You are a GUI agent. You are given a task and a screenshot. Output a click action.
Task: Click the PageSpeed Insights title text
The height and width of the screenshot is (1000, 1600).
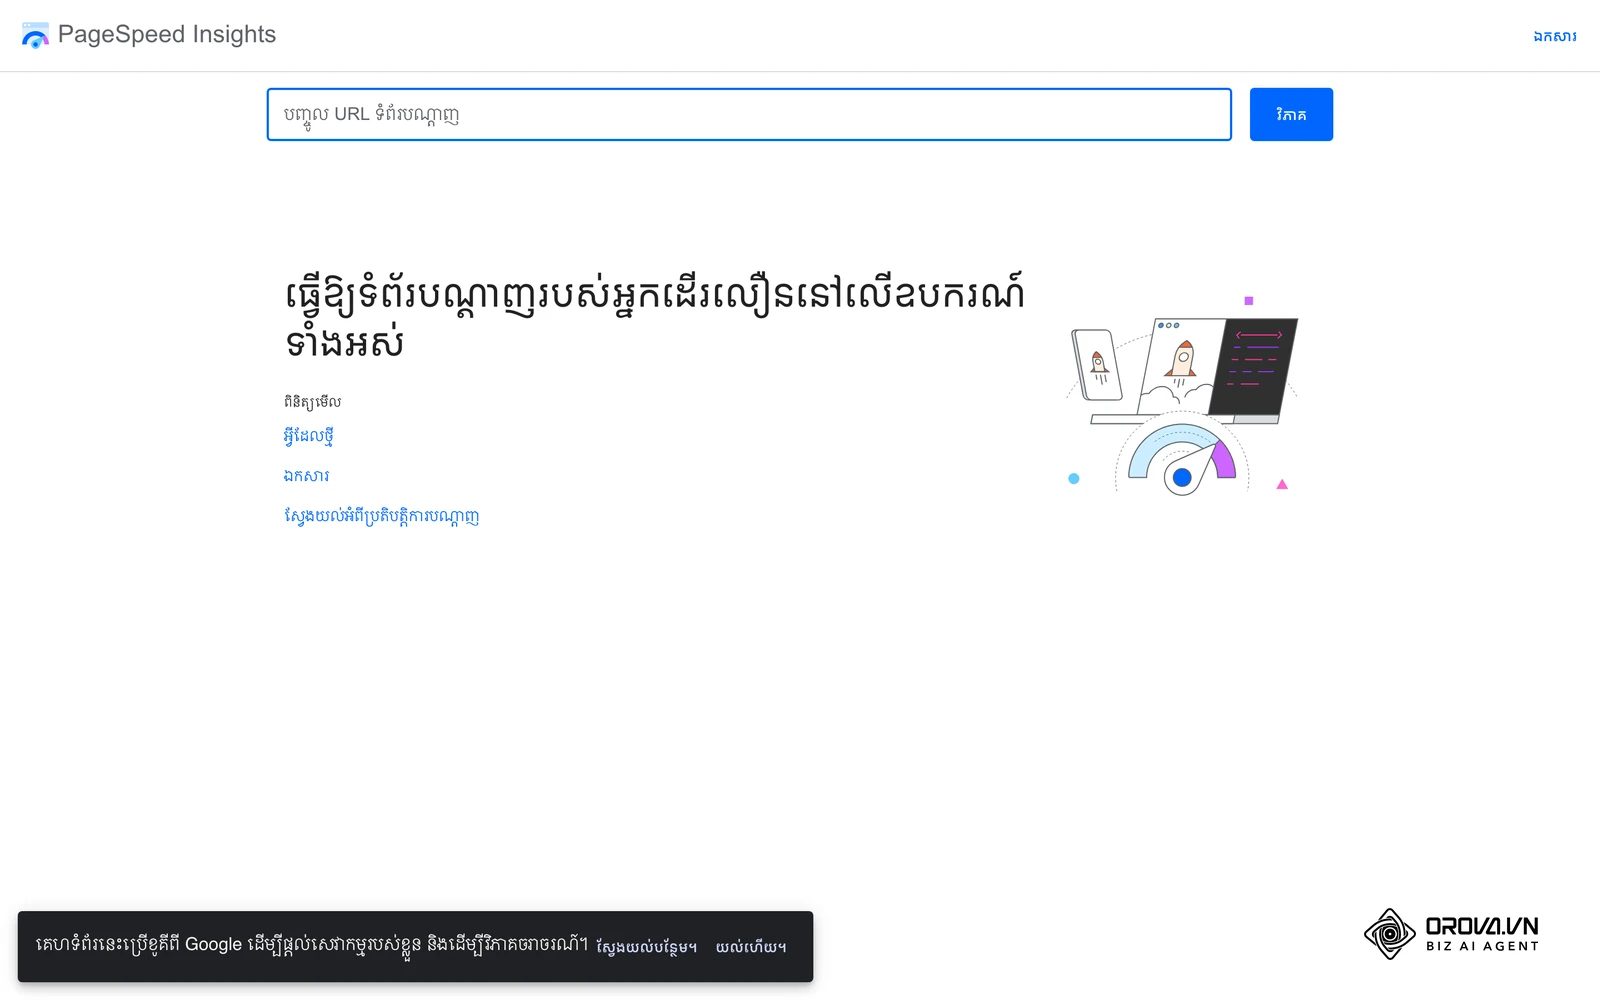(x=167, y=34)
